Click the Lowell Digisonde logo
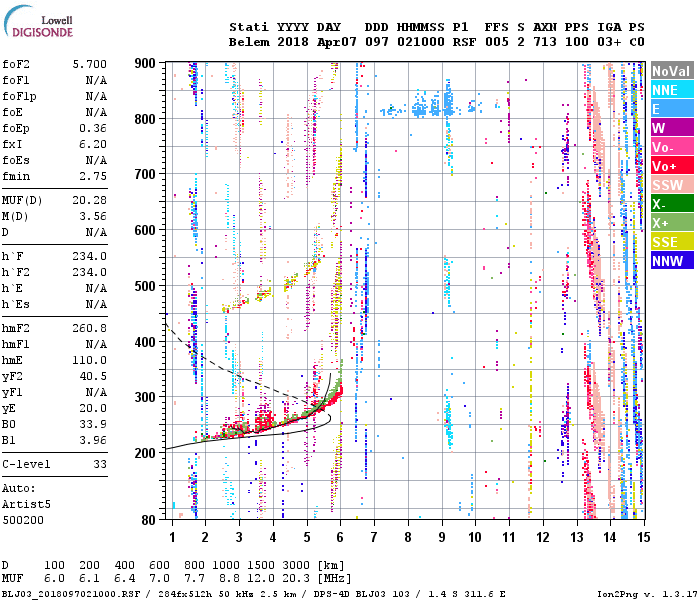 (x=39, y=21)
